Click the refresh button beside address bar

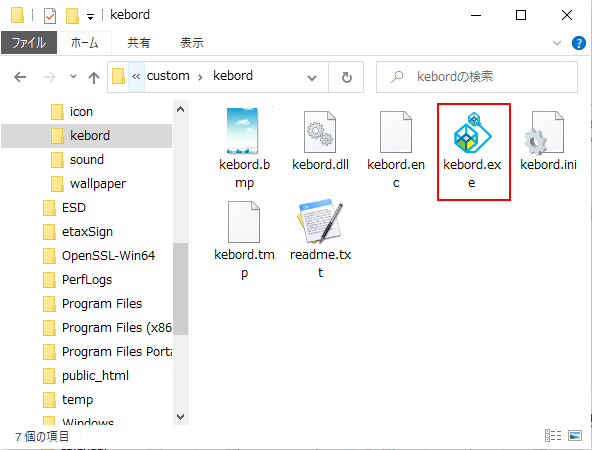(x=347, y=77)
